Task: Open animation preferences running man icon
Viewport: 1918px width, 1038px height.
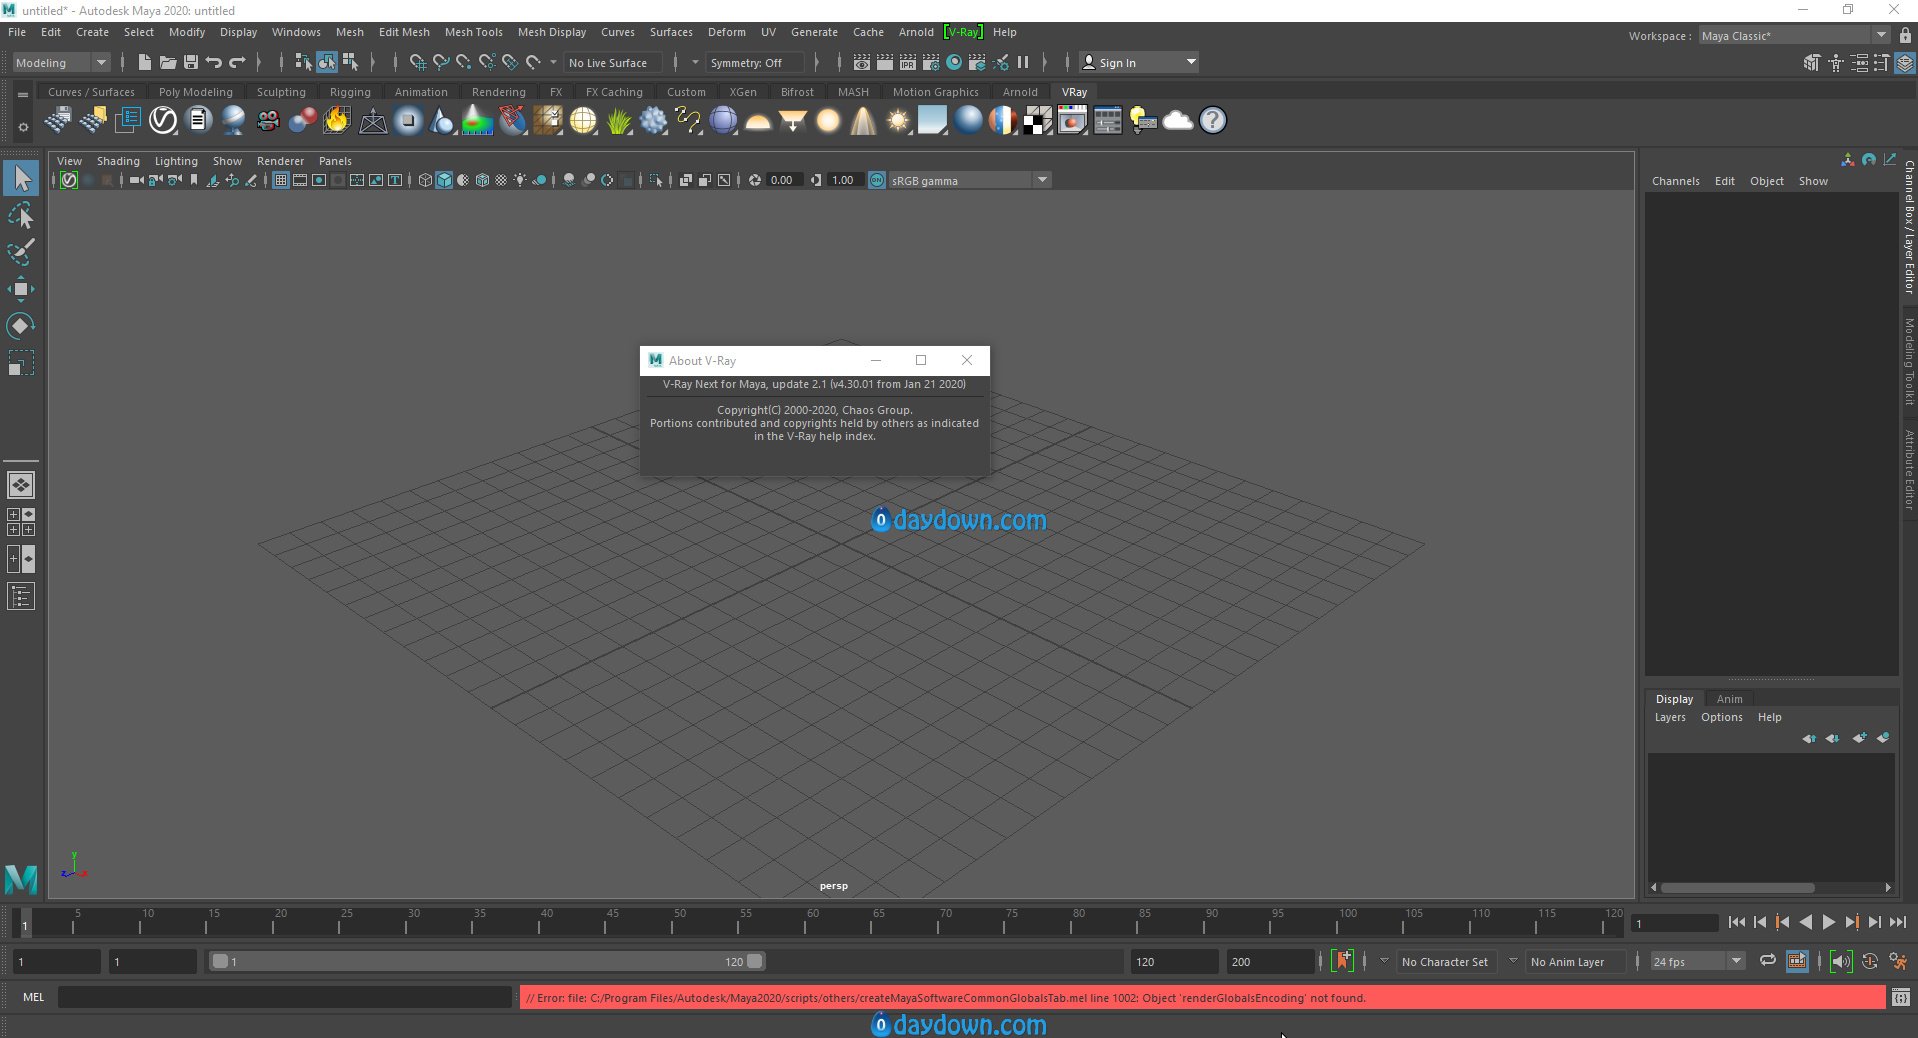Action: click(x=1898, y=961)
